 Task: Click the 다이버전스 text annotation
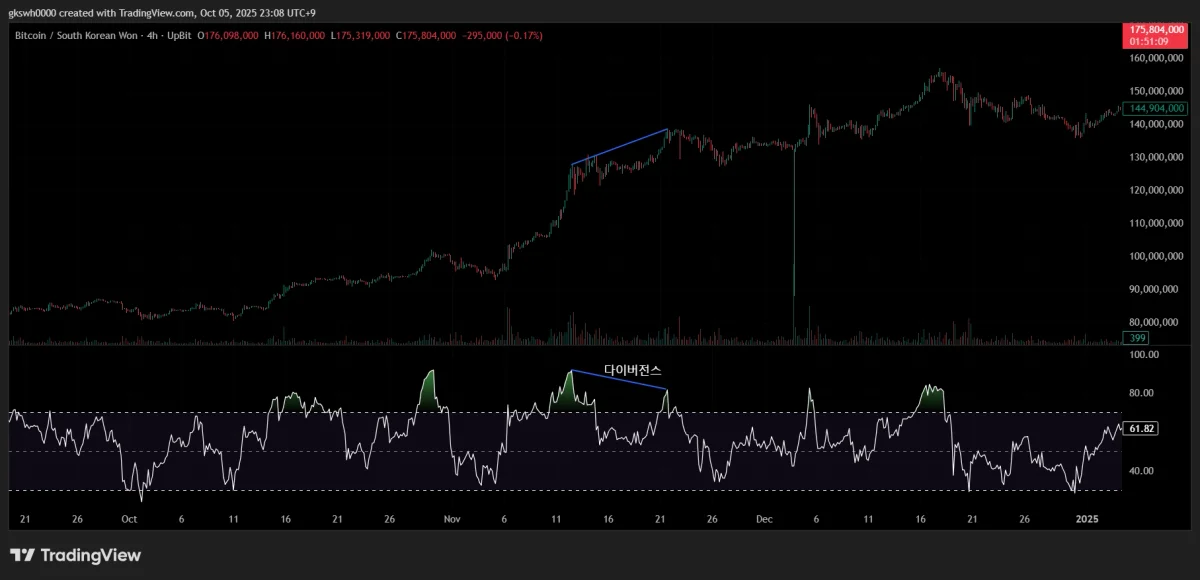point(632,370)
